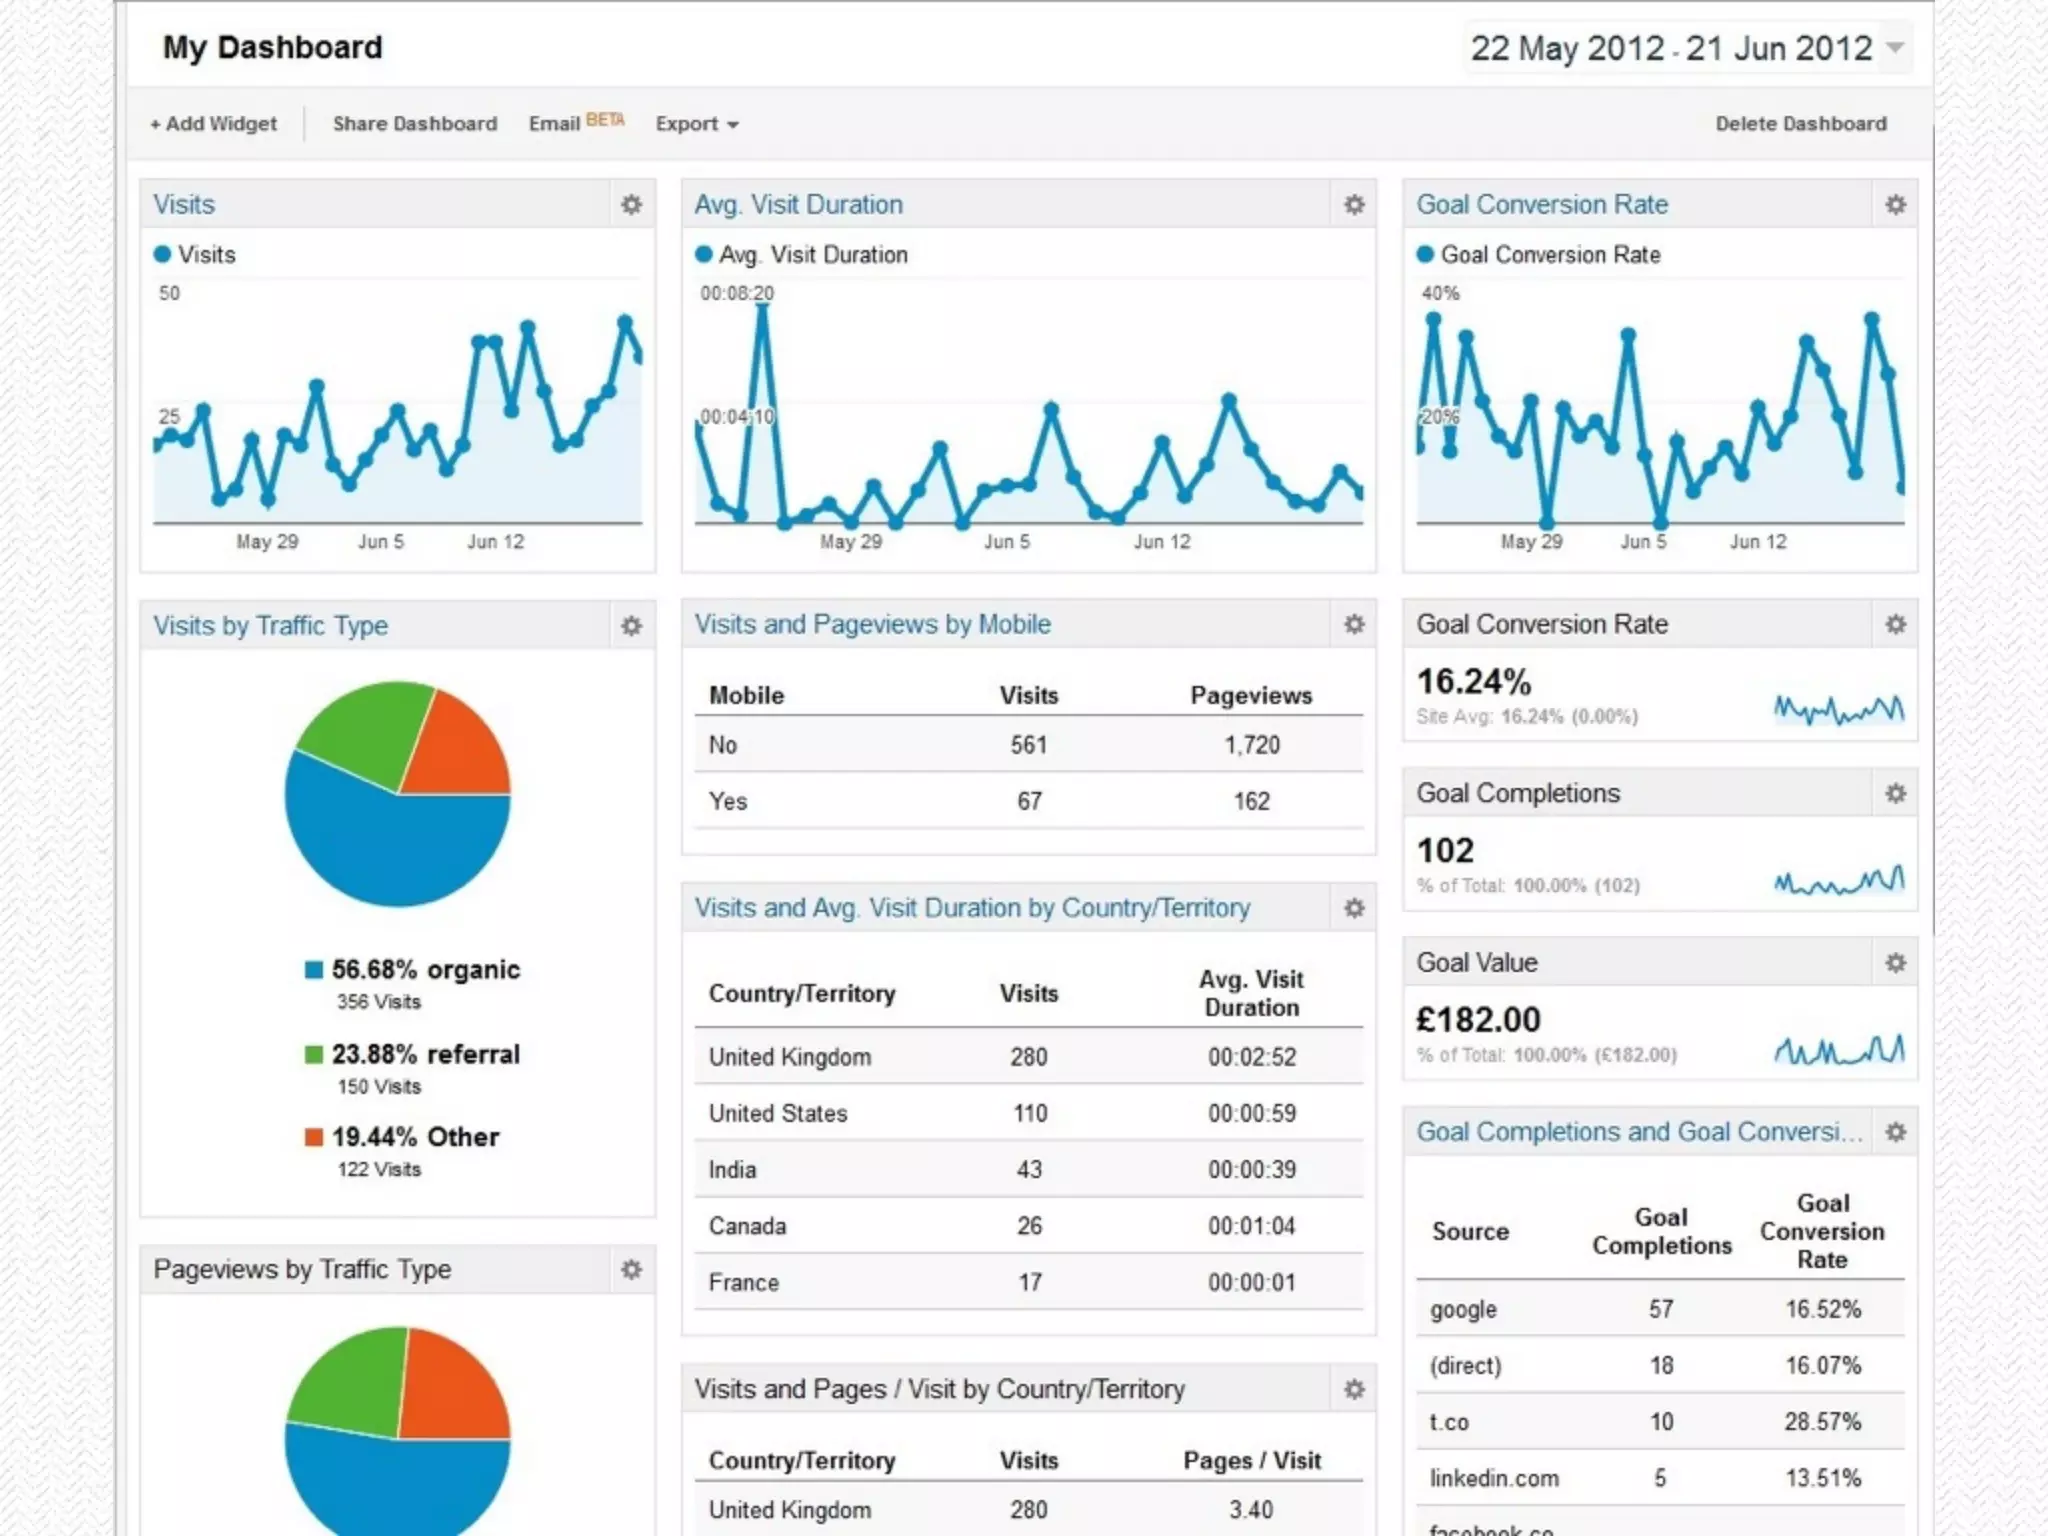Open the Visits widget title link
2048x1536 pixels.
point(184,205)
